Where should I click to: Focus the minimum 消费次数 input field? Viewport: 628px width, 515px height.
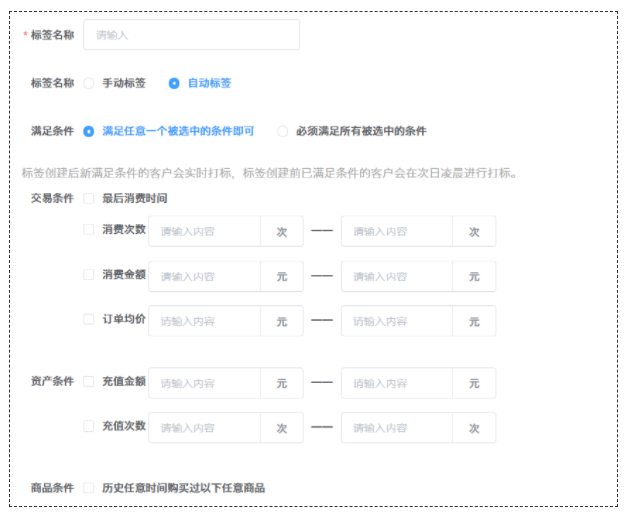click(x=205, y=231)
